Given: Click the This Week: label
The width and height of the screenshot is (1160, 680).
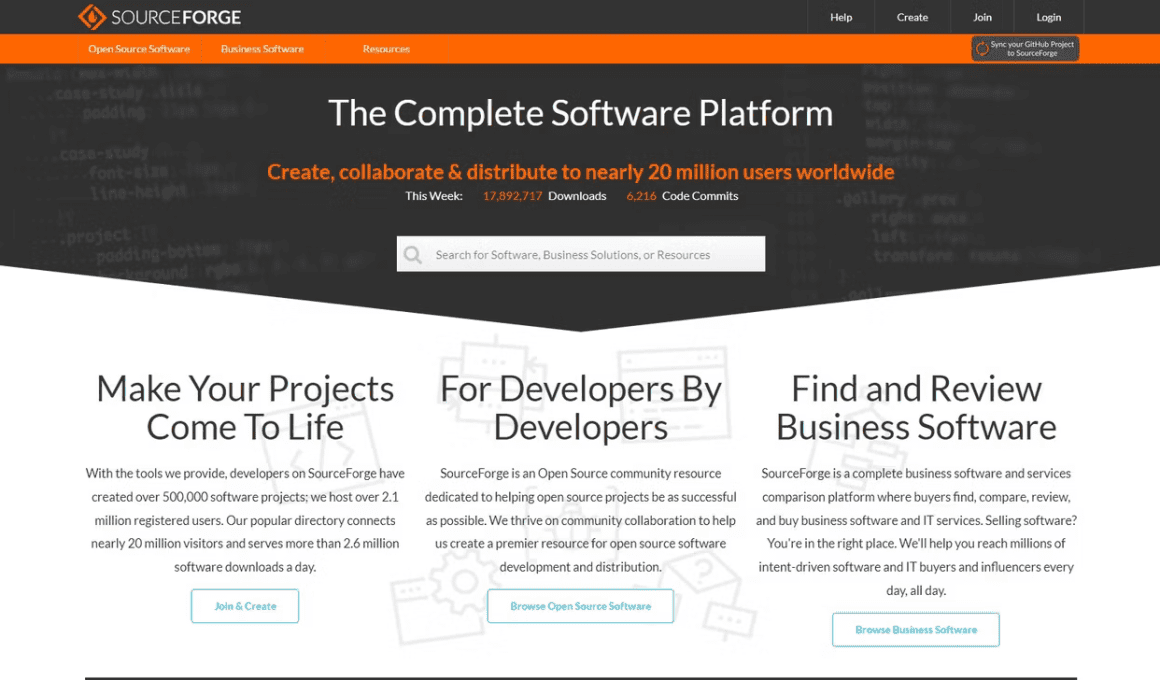Looking at the screenshot, I should pyautogui.click(x=434, y=196).
